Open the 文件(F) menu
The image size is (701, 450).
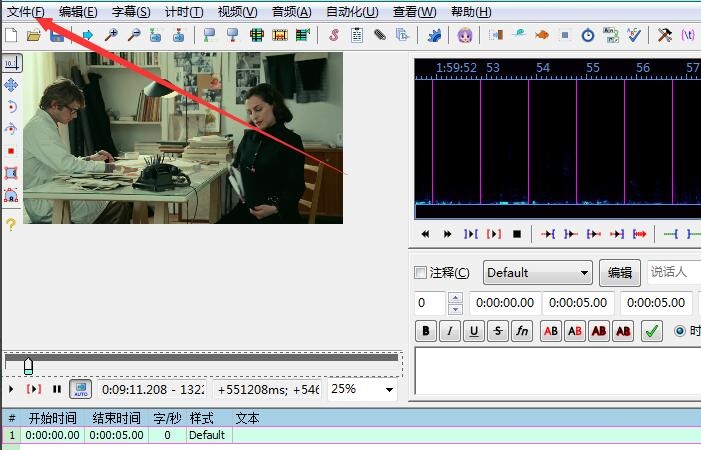[26, 12]
